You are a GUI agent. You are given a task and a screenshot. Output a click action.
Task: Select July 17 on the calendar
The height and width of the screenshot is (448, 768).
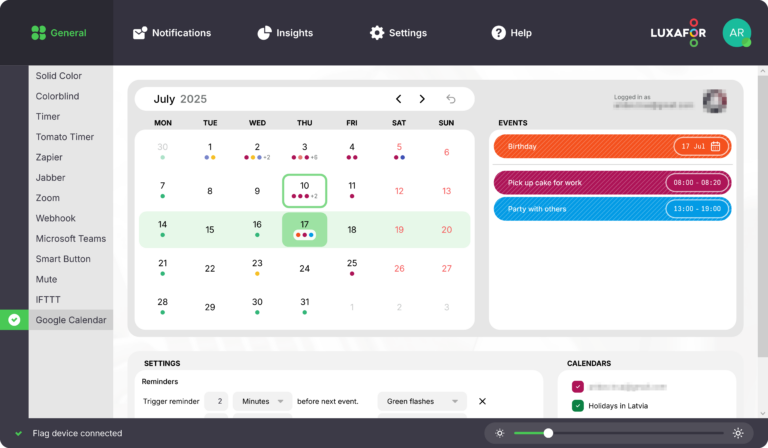pos(304,225)
